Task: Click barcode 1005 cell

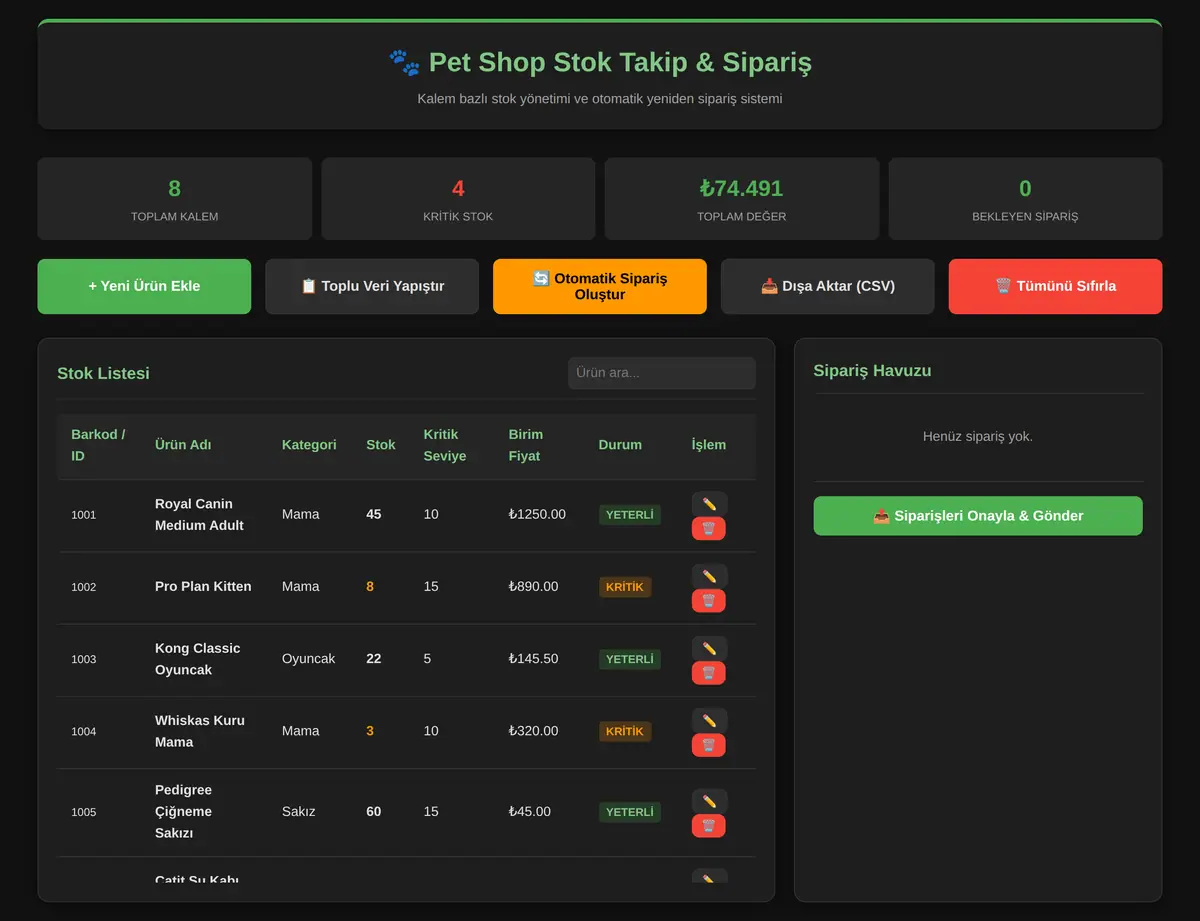Action: (84, 812)
